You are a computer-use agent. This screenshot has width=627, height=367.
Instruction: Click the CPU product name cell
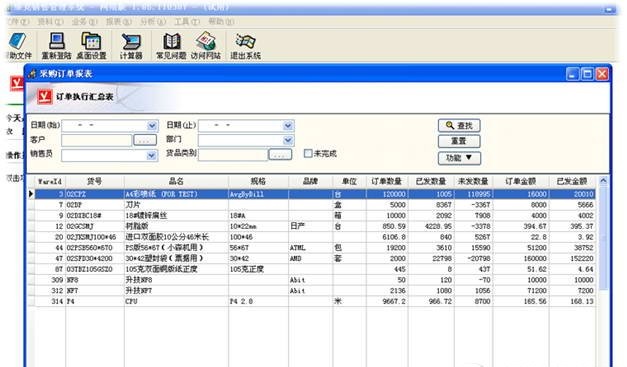[176, 301]
